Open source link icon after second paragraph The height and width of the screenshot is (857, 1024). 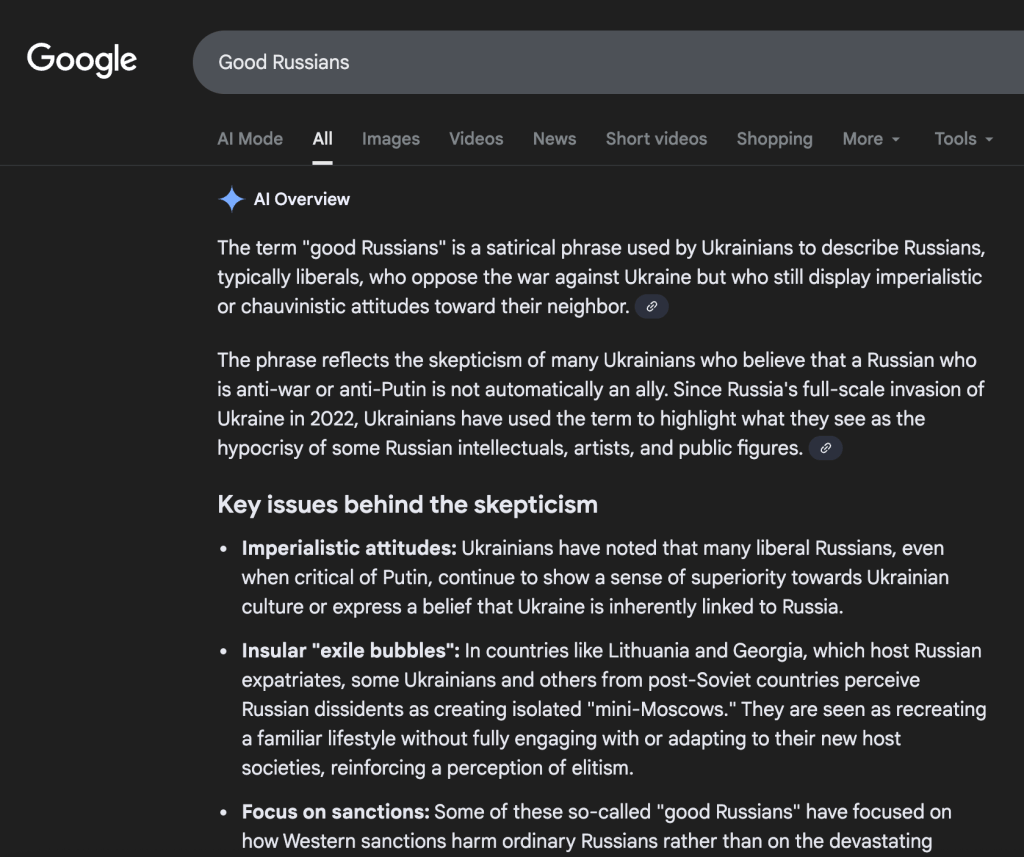(x=825, y=449)
